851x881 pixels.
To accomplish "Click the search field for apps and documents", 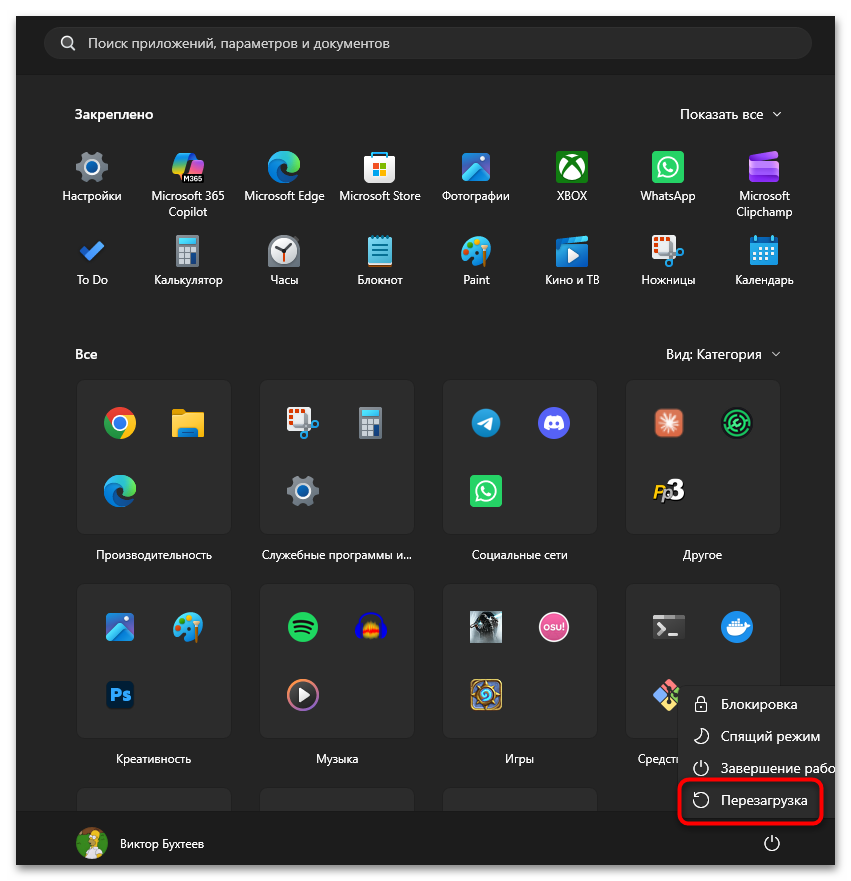I will 428,43.
